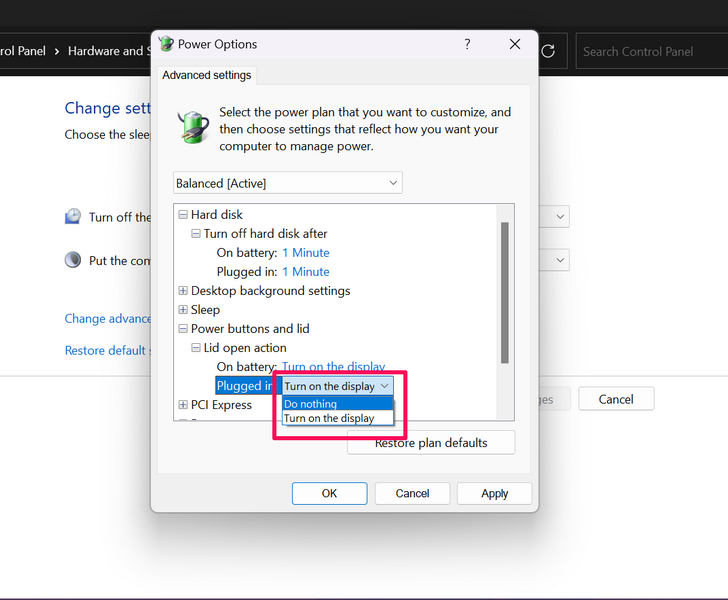Click the settings tree vertical scrollbar
The image size is (728, 600).
[504, 292]
